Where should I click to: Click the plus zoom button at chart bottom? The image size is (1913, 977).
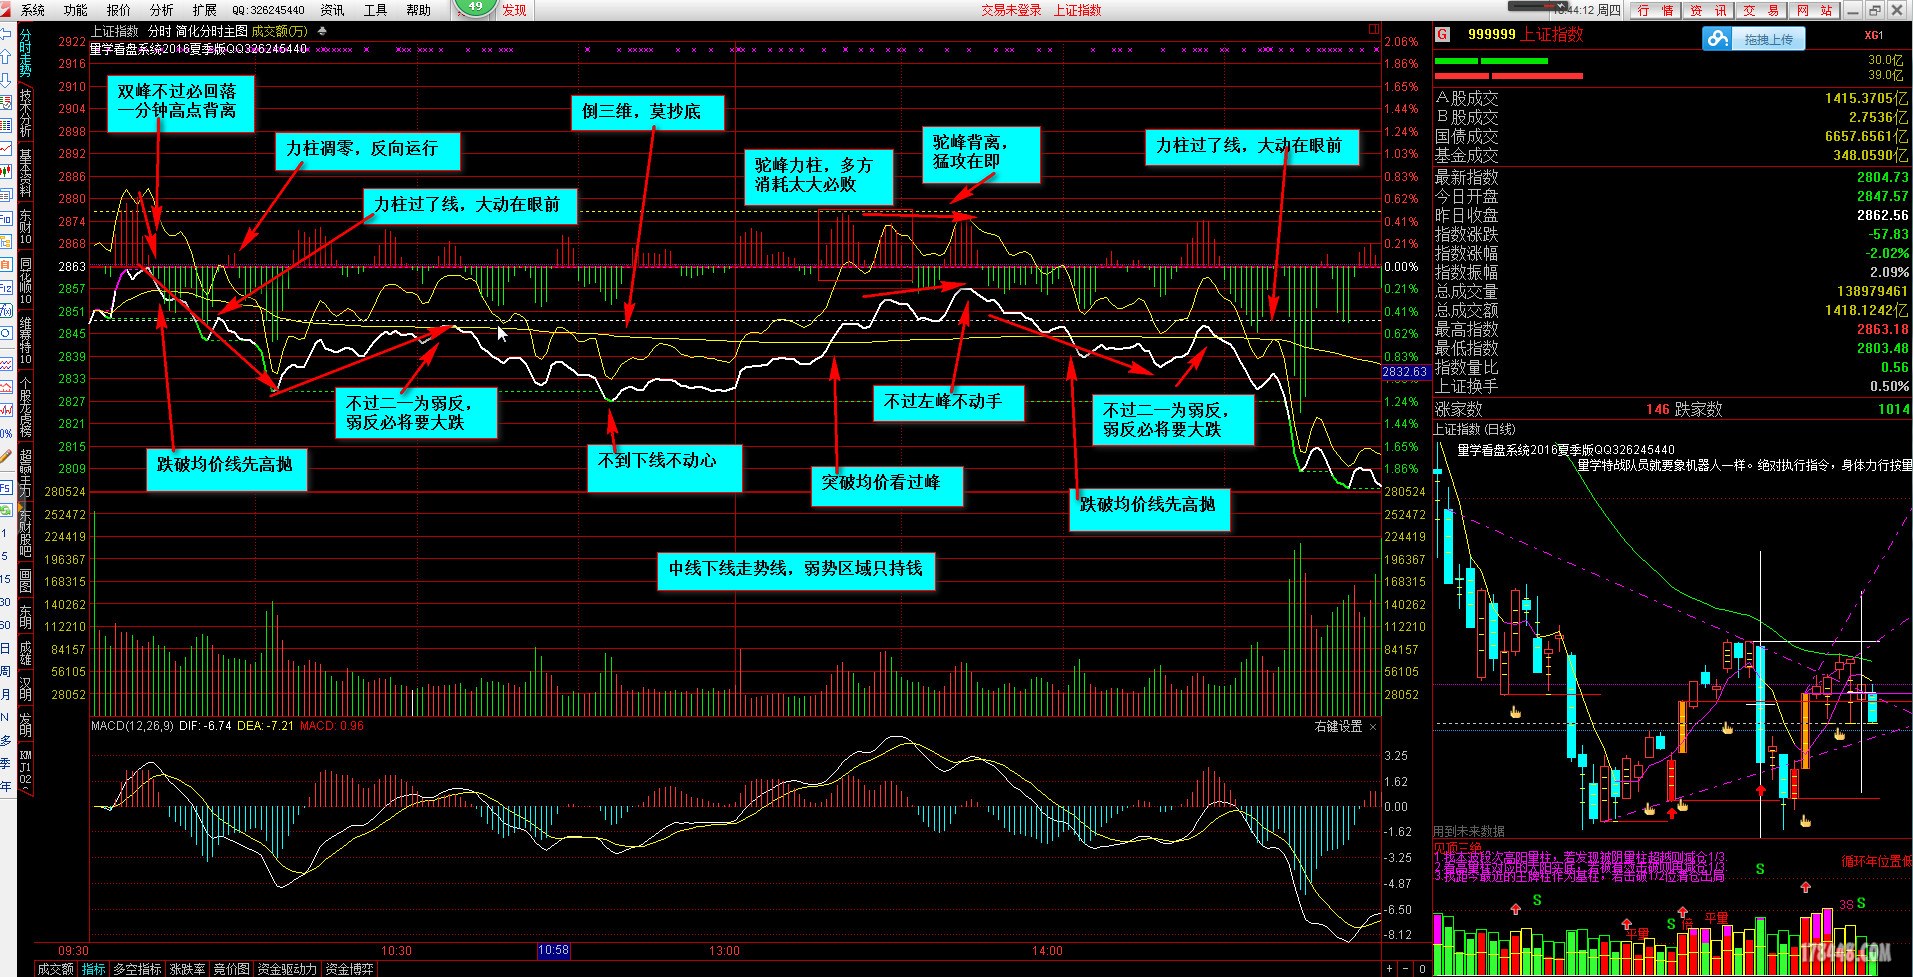1389,969
